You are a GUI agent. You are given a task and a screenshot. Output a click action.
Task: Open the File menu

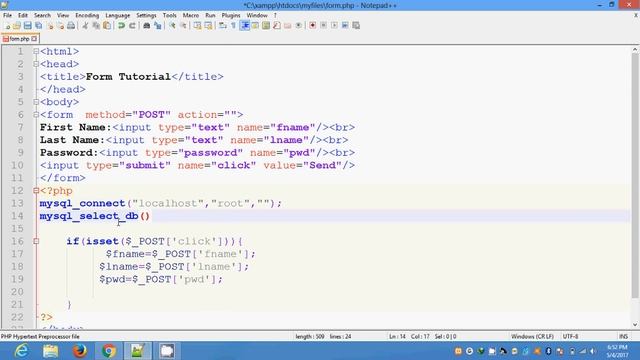pyautogui.click(x=7, y=16)
